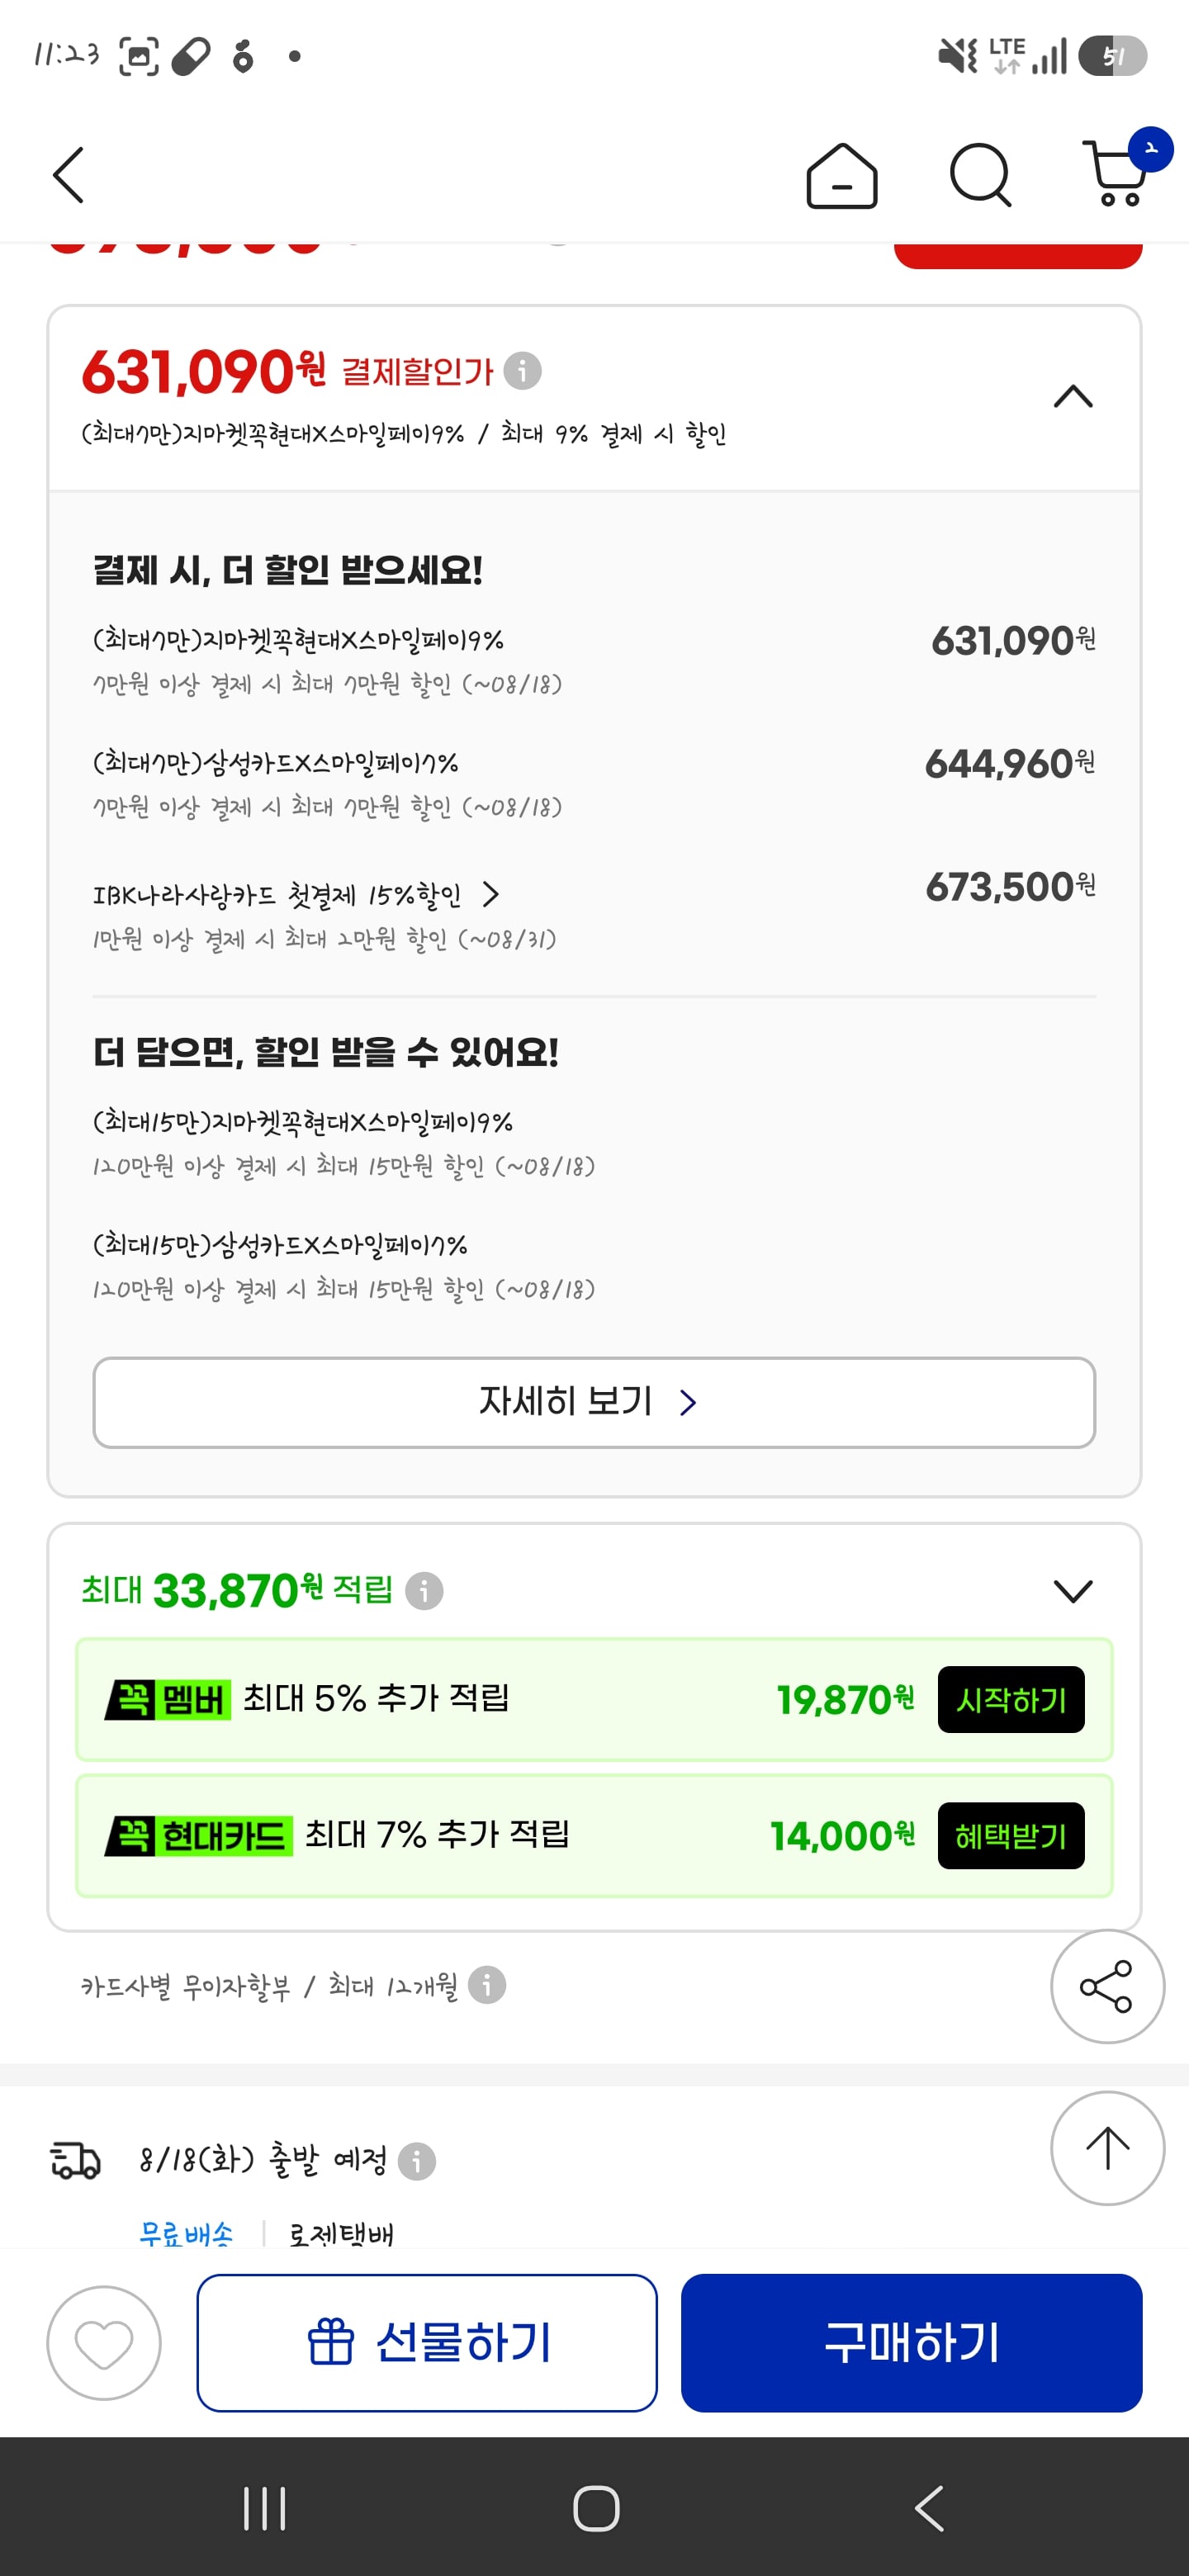This screenshot has width=1189, height=2576.
Task: Click 혜택받기 for 현대카드 적립
Action: [x=1011, y=1836]
